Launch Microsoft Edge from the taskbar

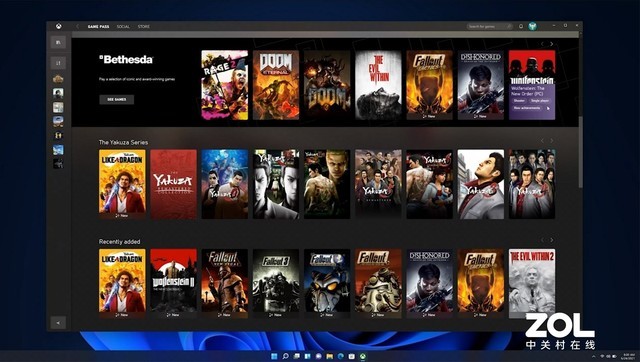[340, 356]
